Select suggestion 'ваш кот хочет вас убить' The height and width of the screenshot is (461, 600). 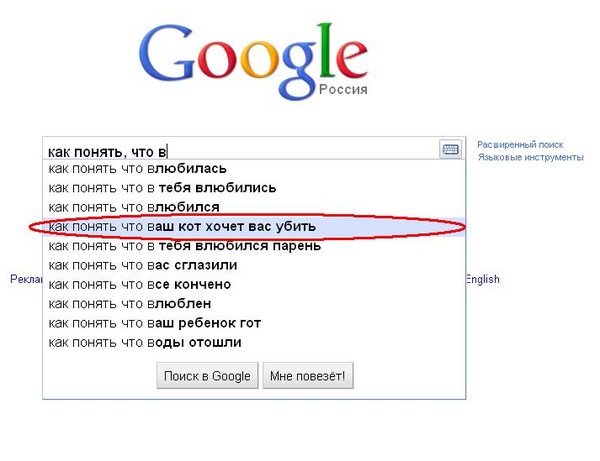182,226
